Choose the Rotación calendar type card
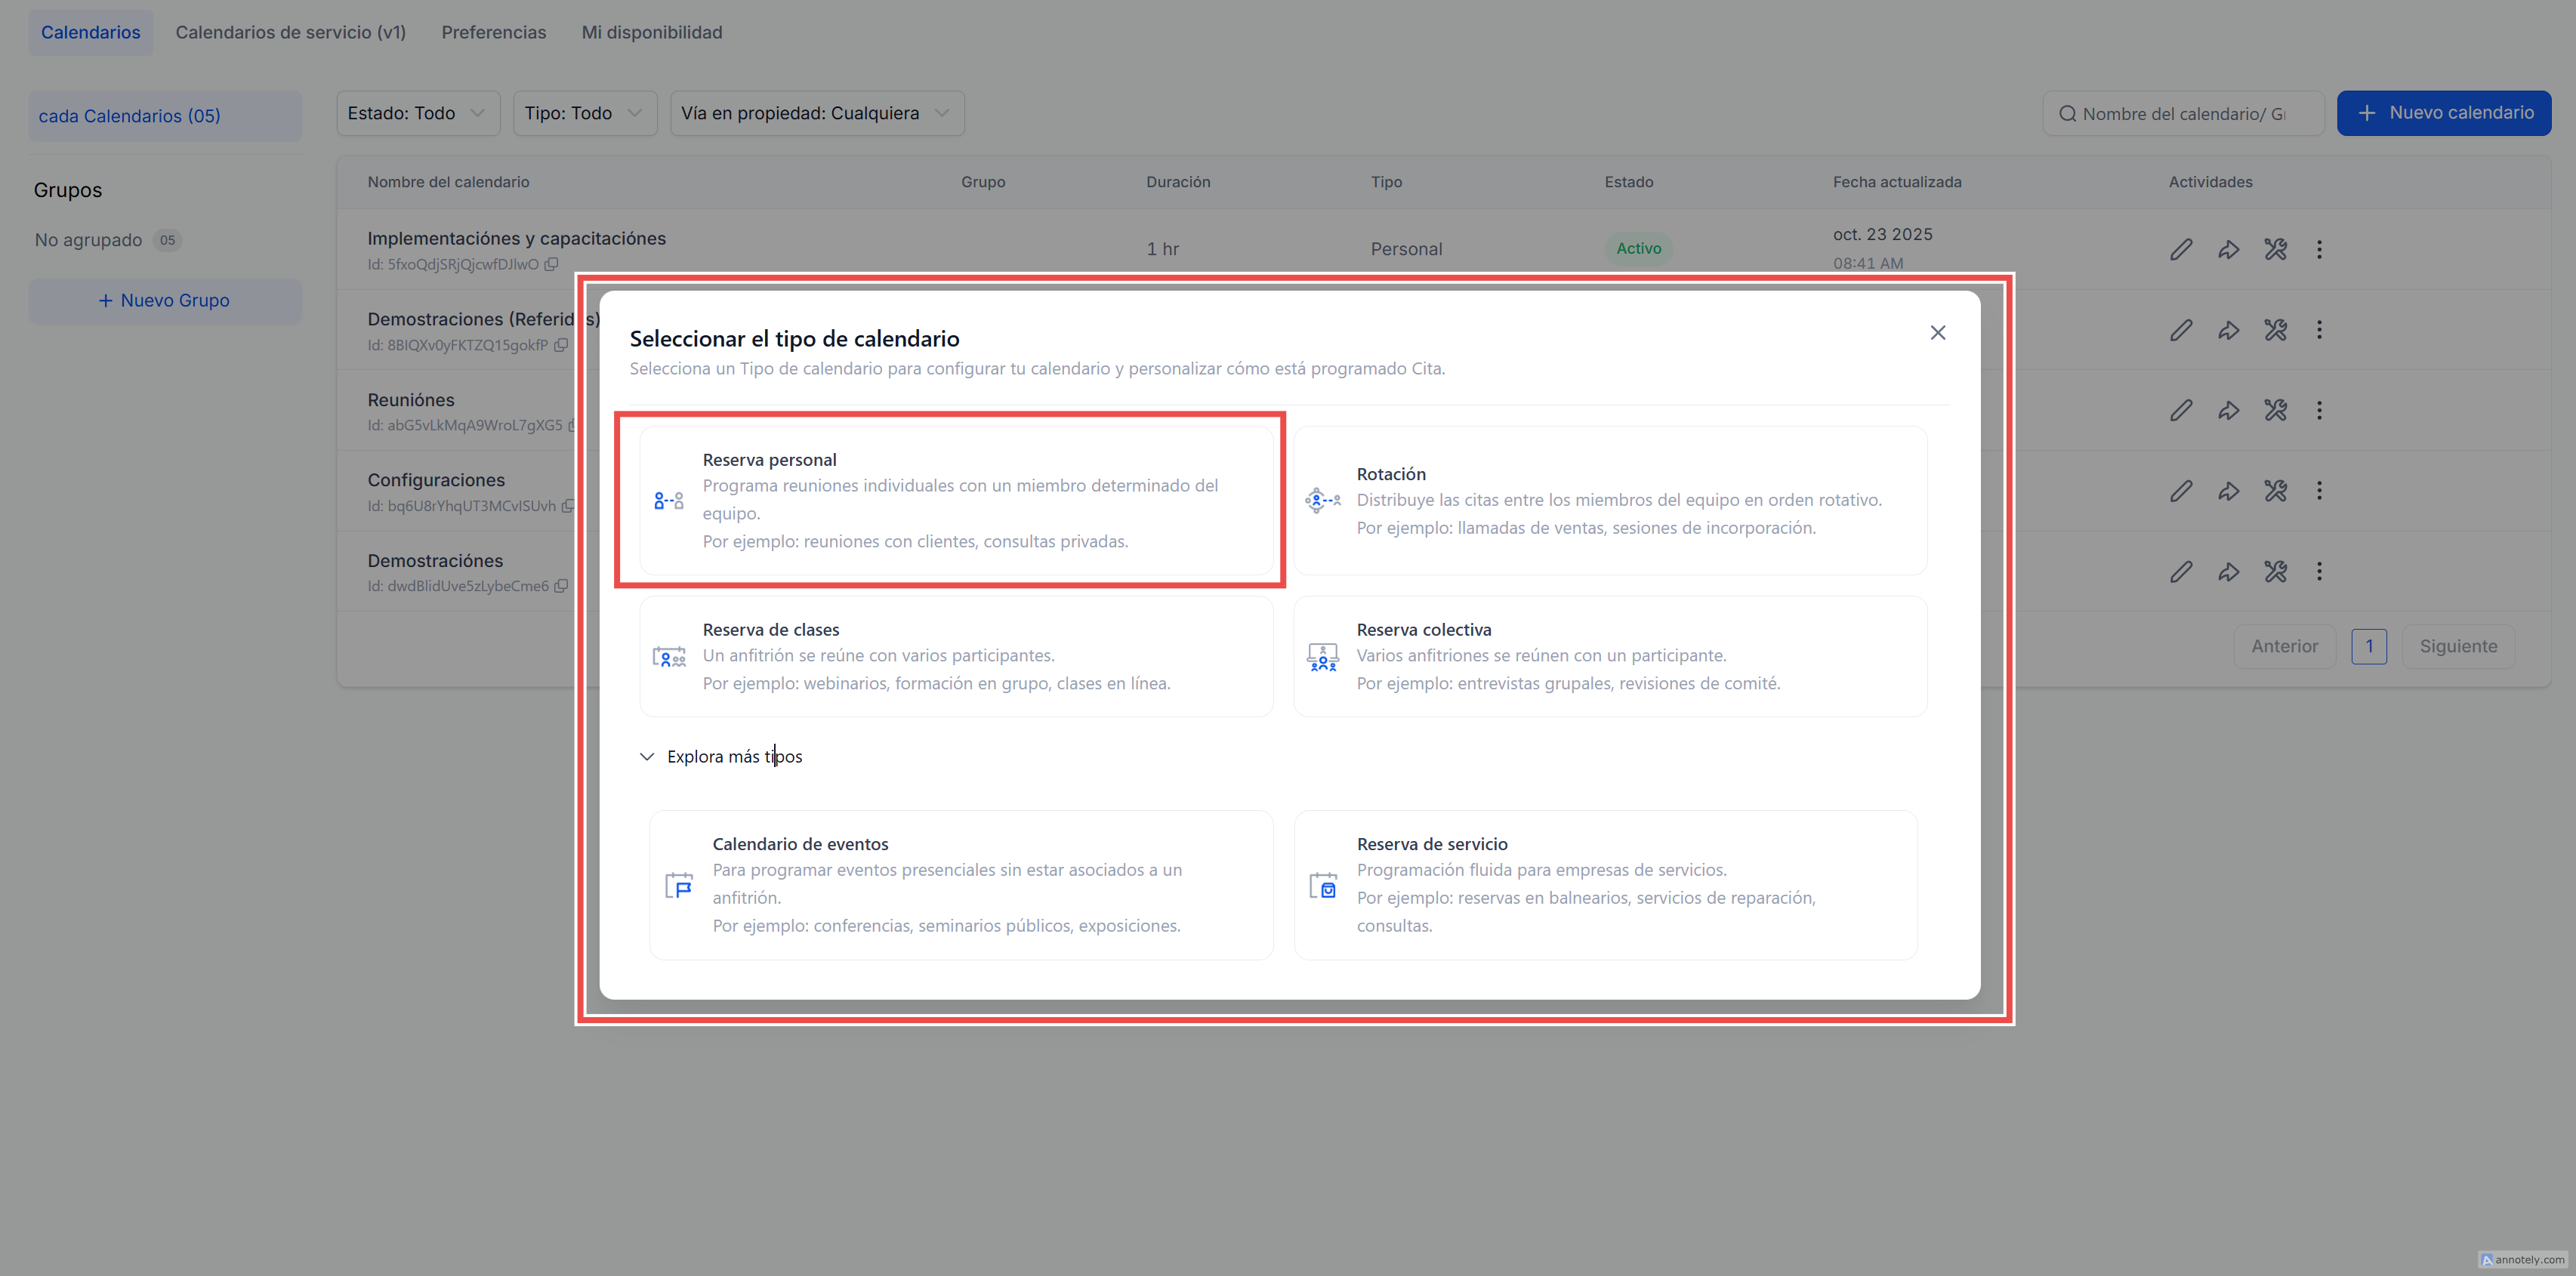 tap(1609, 500)
